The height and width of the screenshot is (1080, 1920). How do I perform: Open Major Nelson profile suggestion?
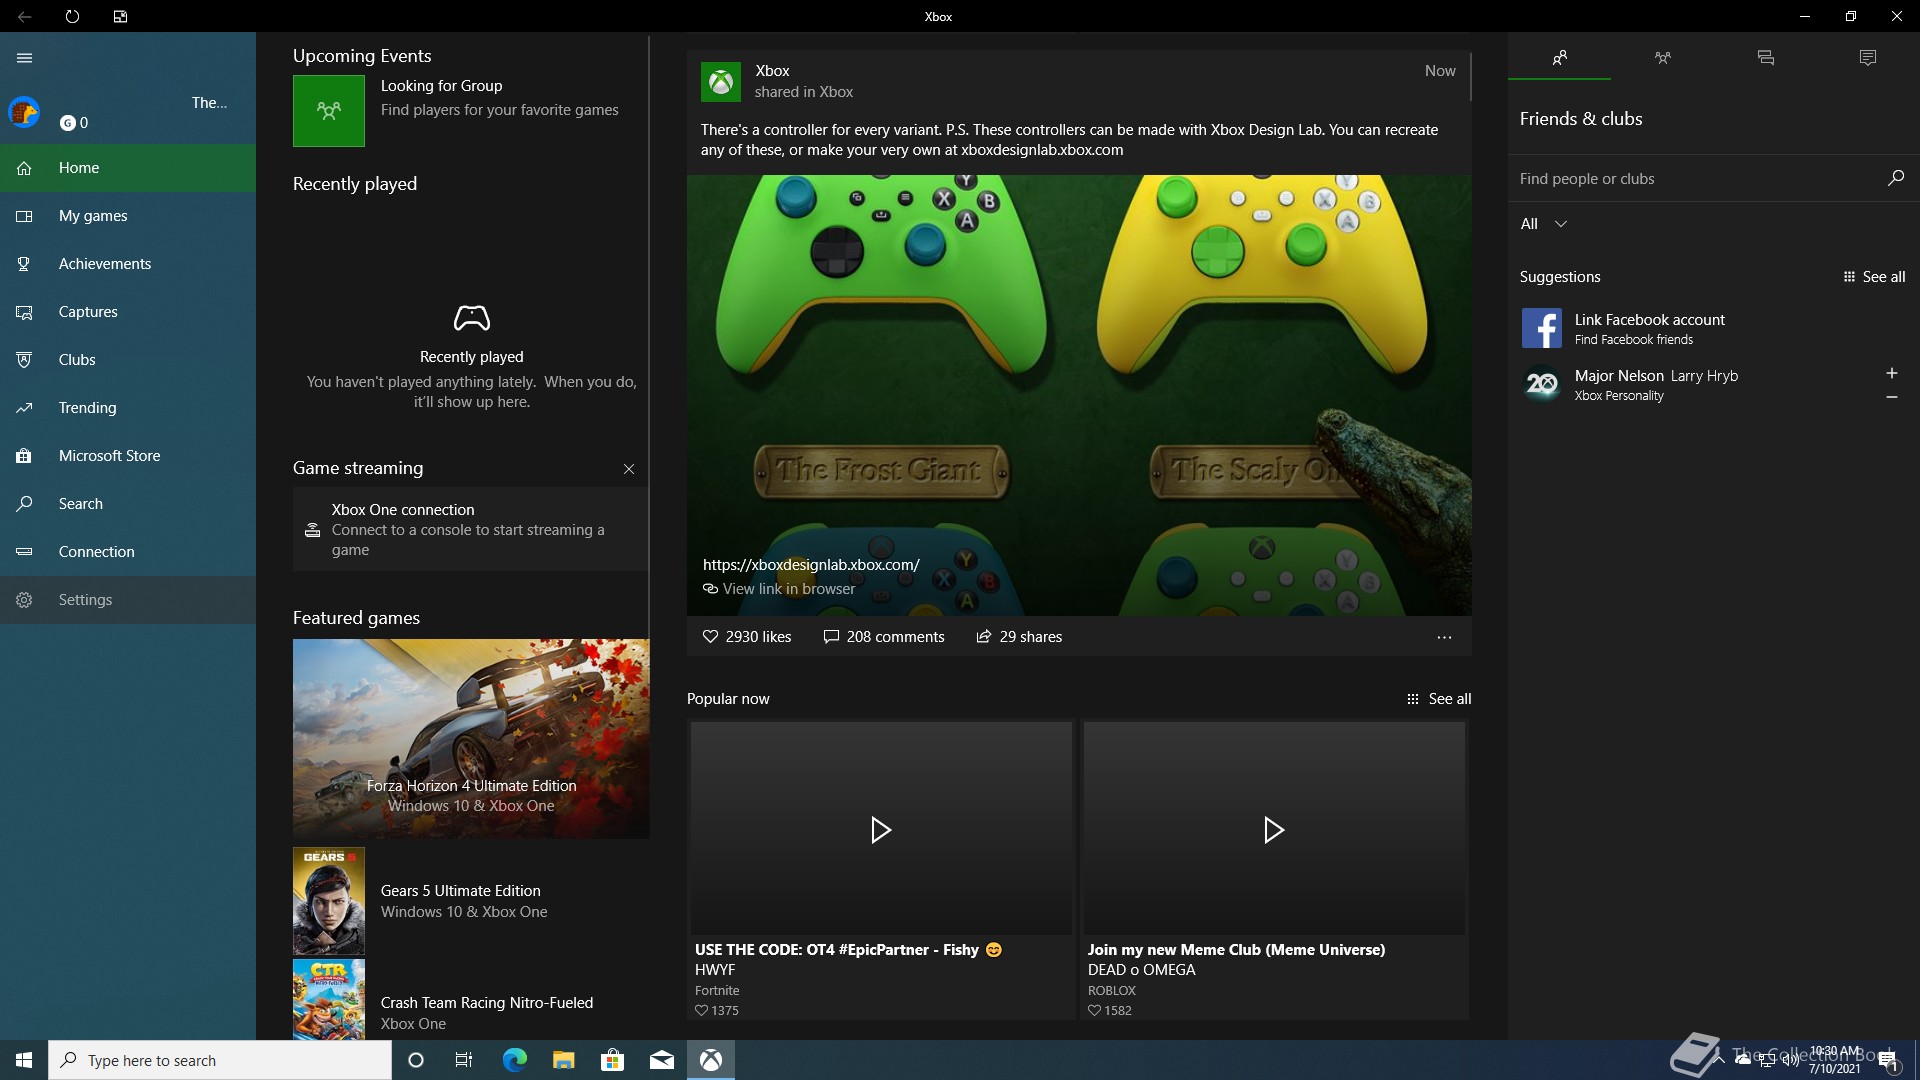click(x=1690, y=384)
